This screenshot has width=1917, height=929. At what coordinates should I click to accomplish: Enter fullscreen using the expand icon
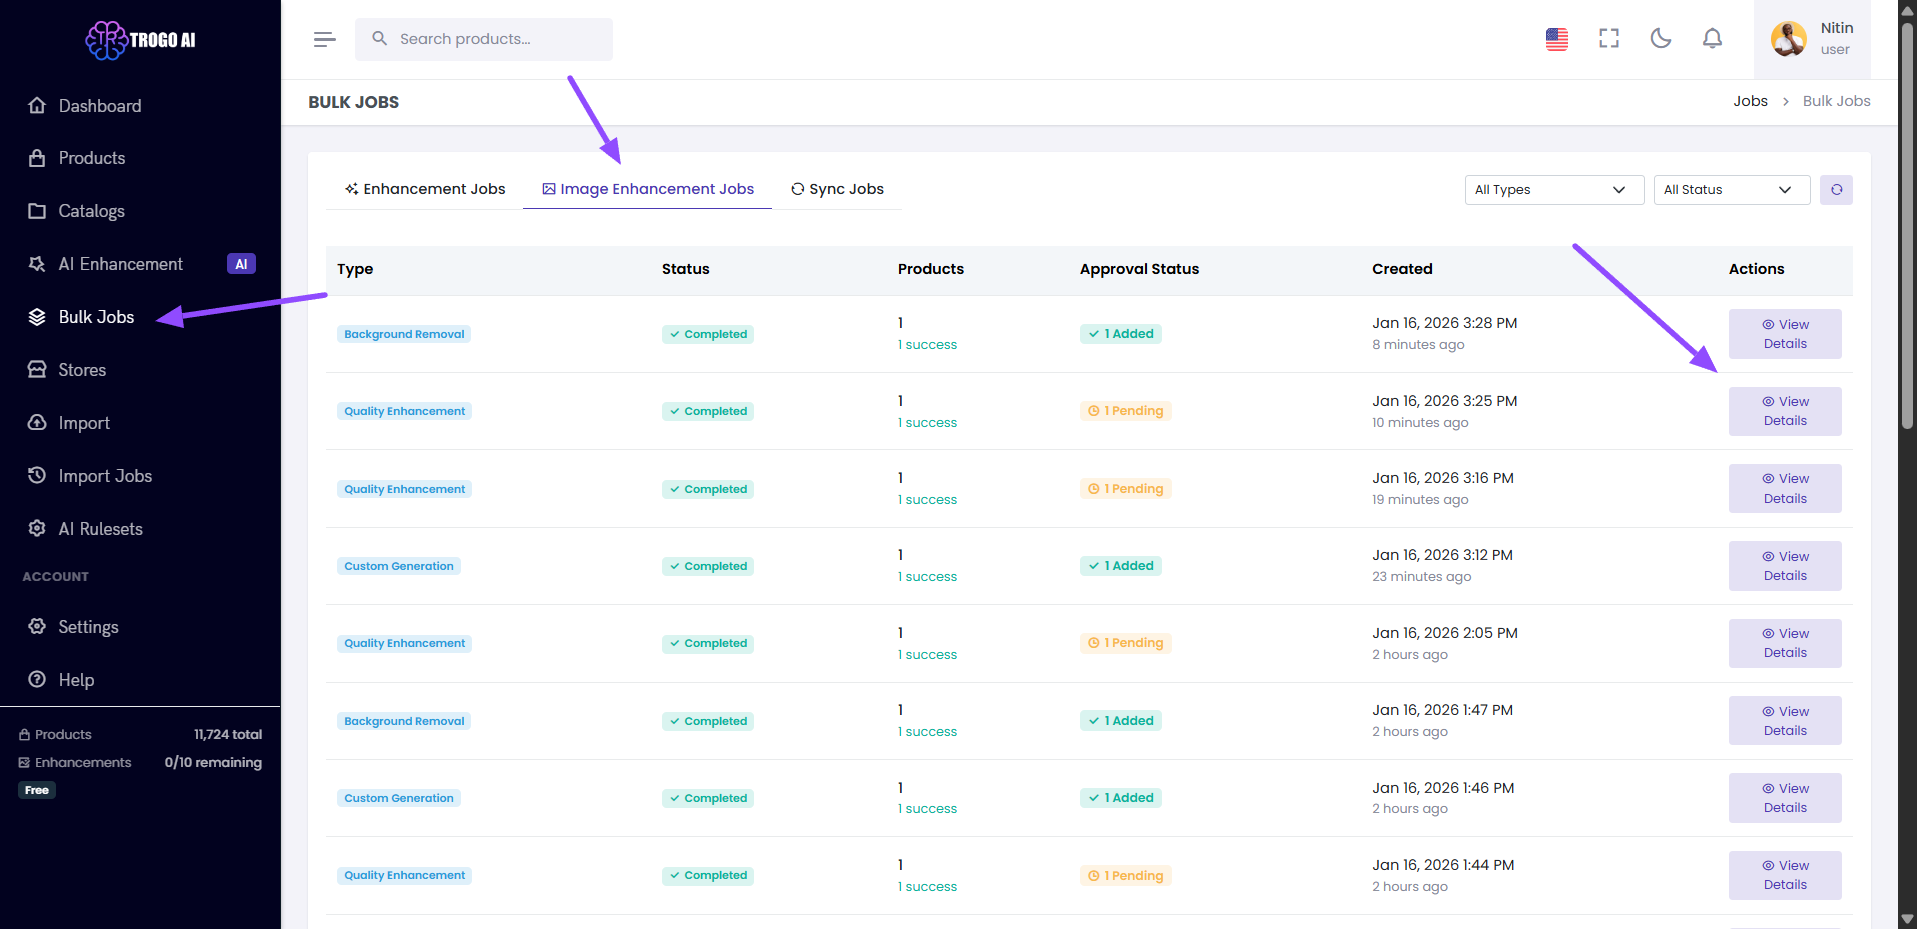(1608, 39)
